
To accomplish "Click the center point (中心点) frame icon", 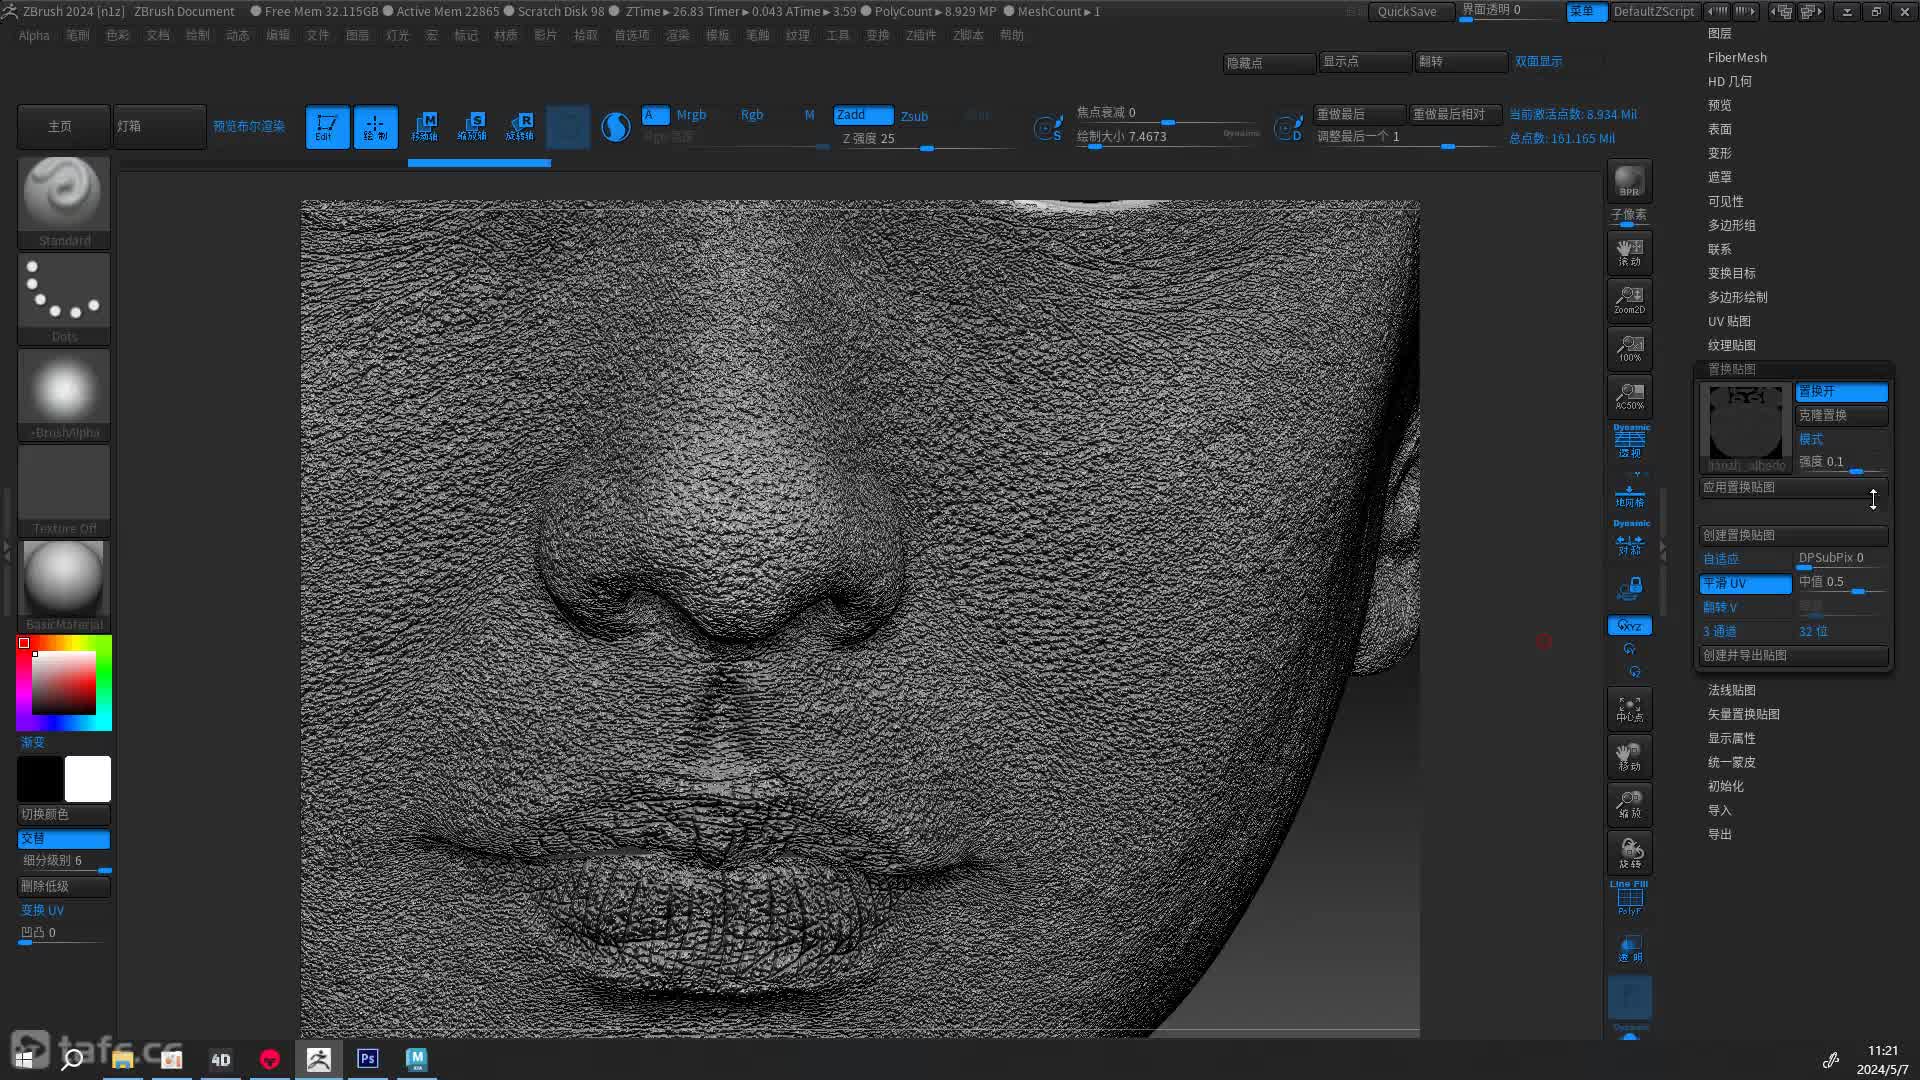I will coord(1629,709).
